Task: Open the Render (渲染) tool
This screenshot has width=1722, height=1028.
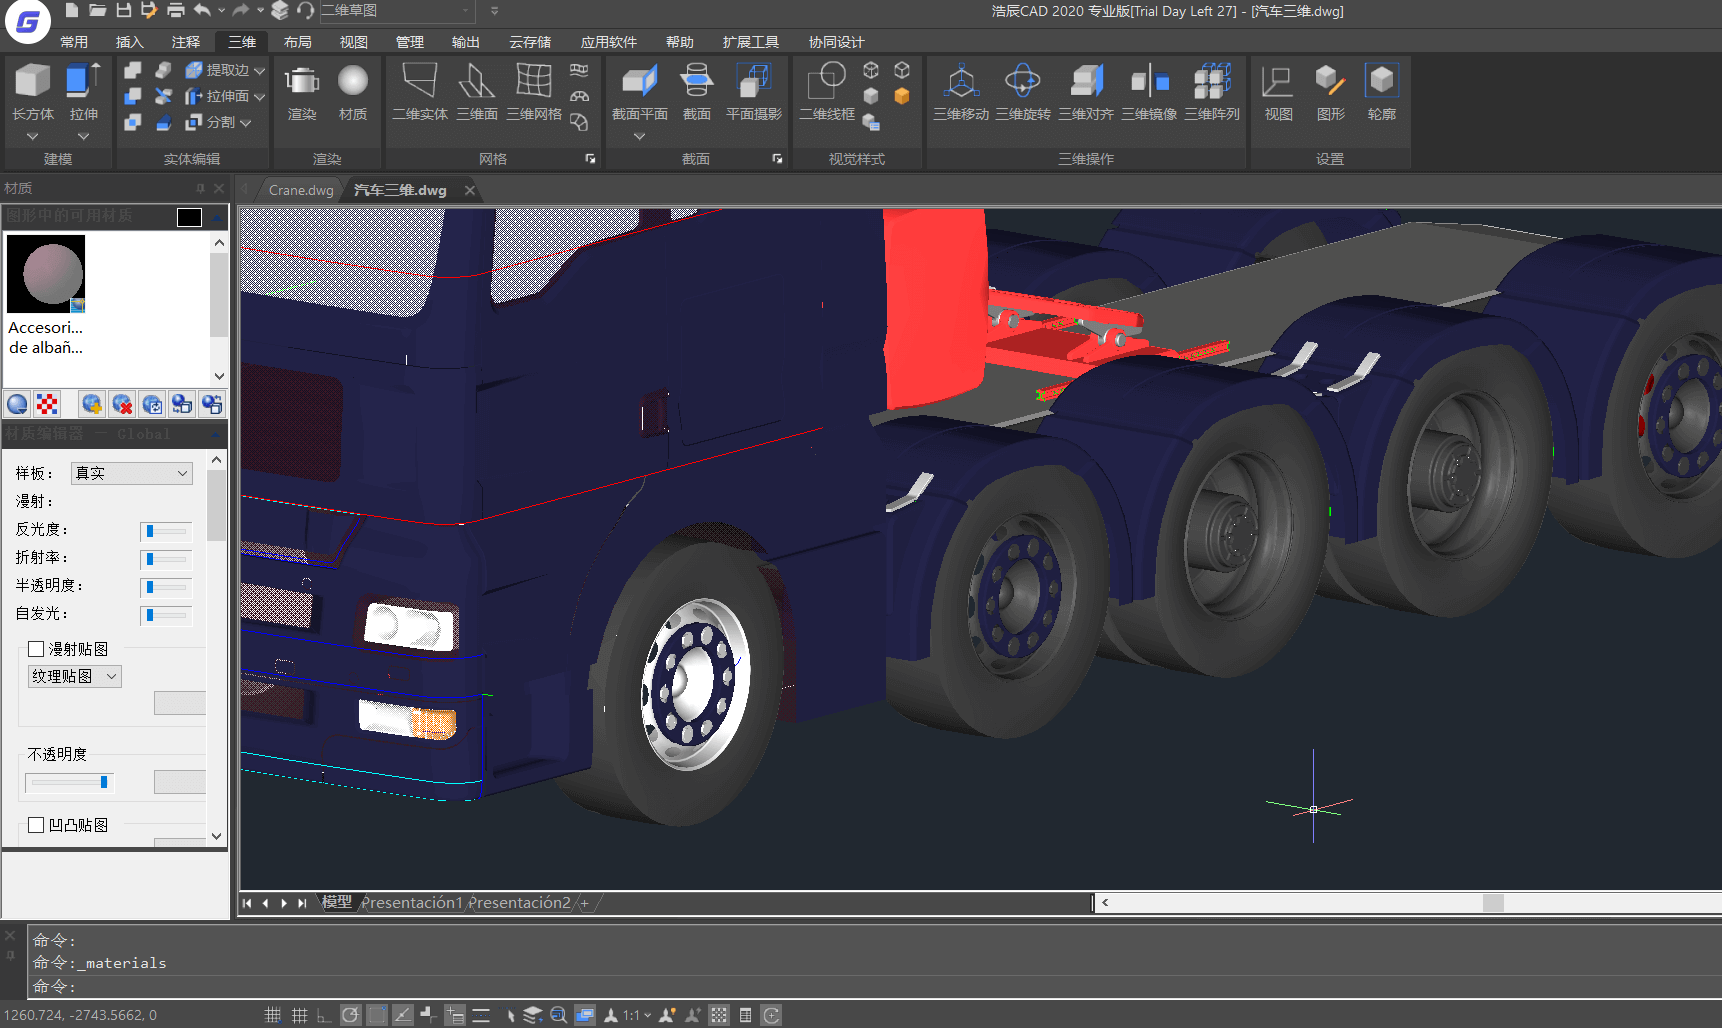Action: [302, 92]
